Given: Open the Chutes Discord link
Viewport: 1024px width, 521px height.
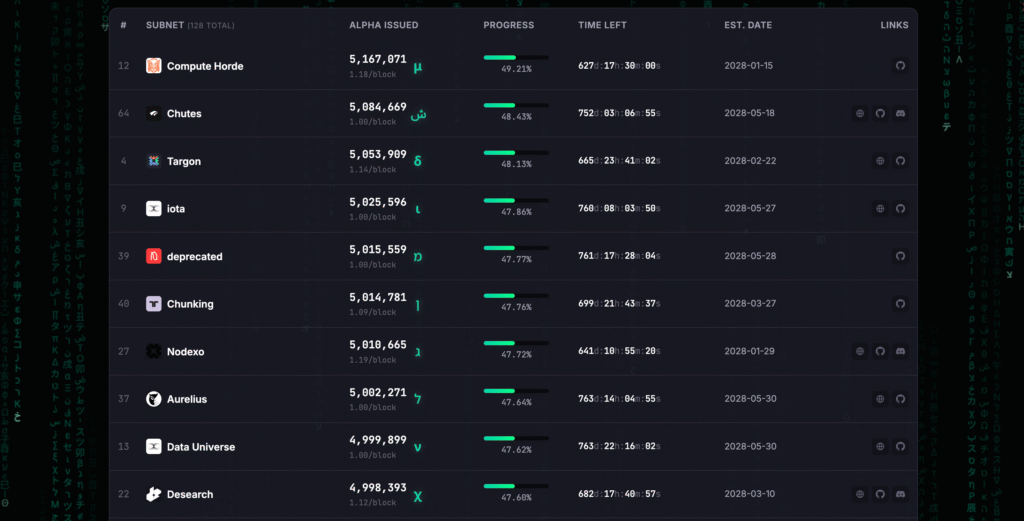Looking at the screenshot, I should [899, 114].
